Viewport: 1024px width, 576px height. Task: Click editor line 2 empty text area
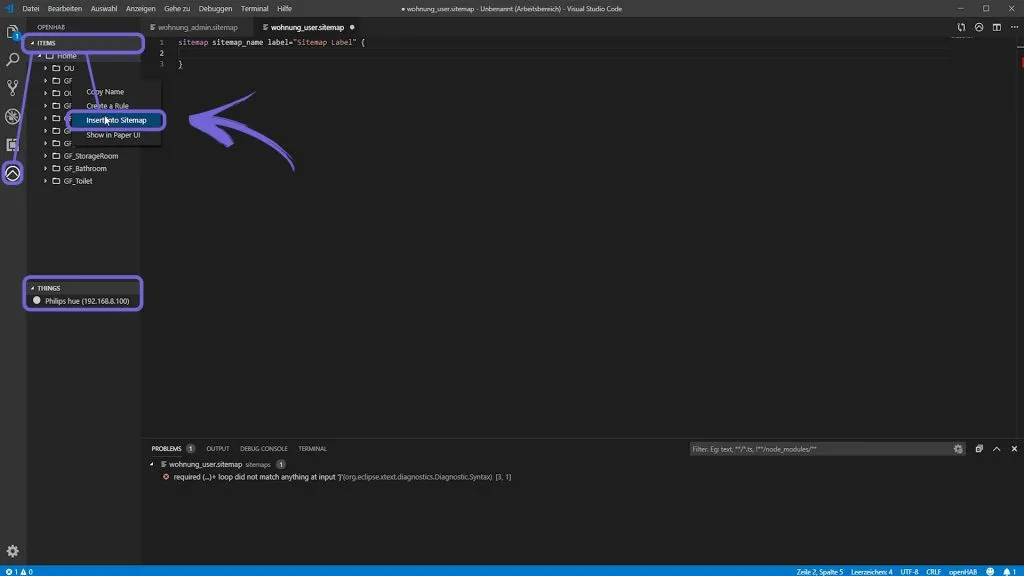[562, 53]
